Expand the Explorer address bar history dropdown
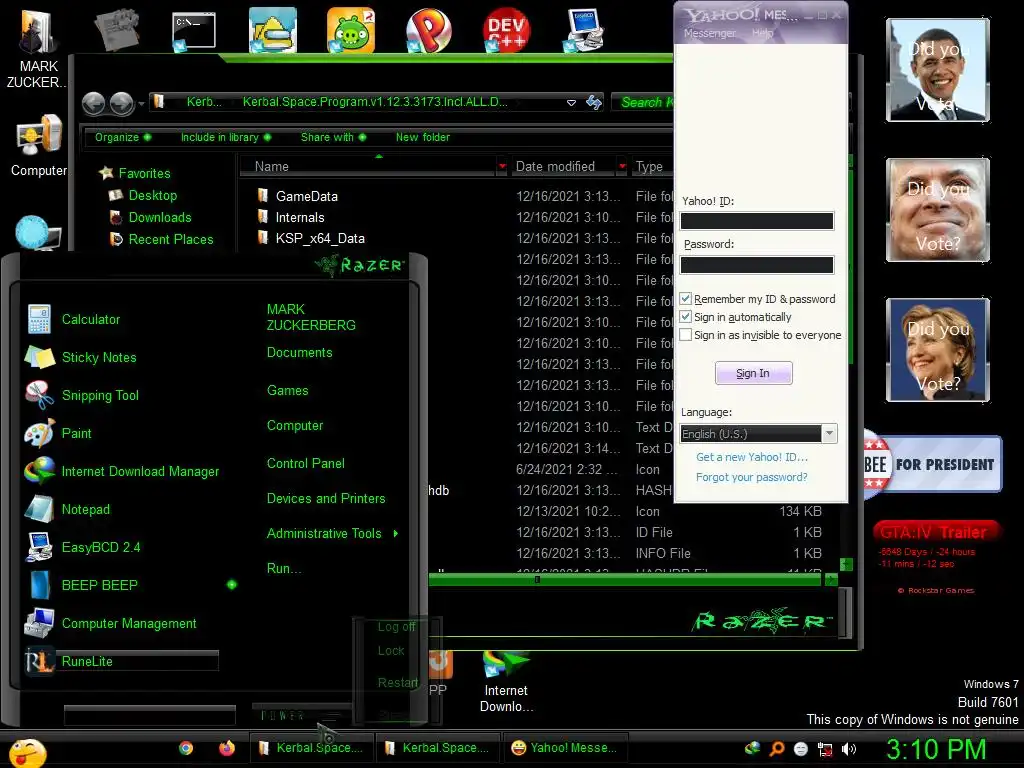 click(571, 103)
